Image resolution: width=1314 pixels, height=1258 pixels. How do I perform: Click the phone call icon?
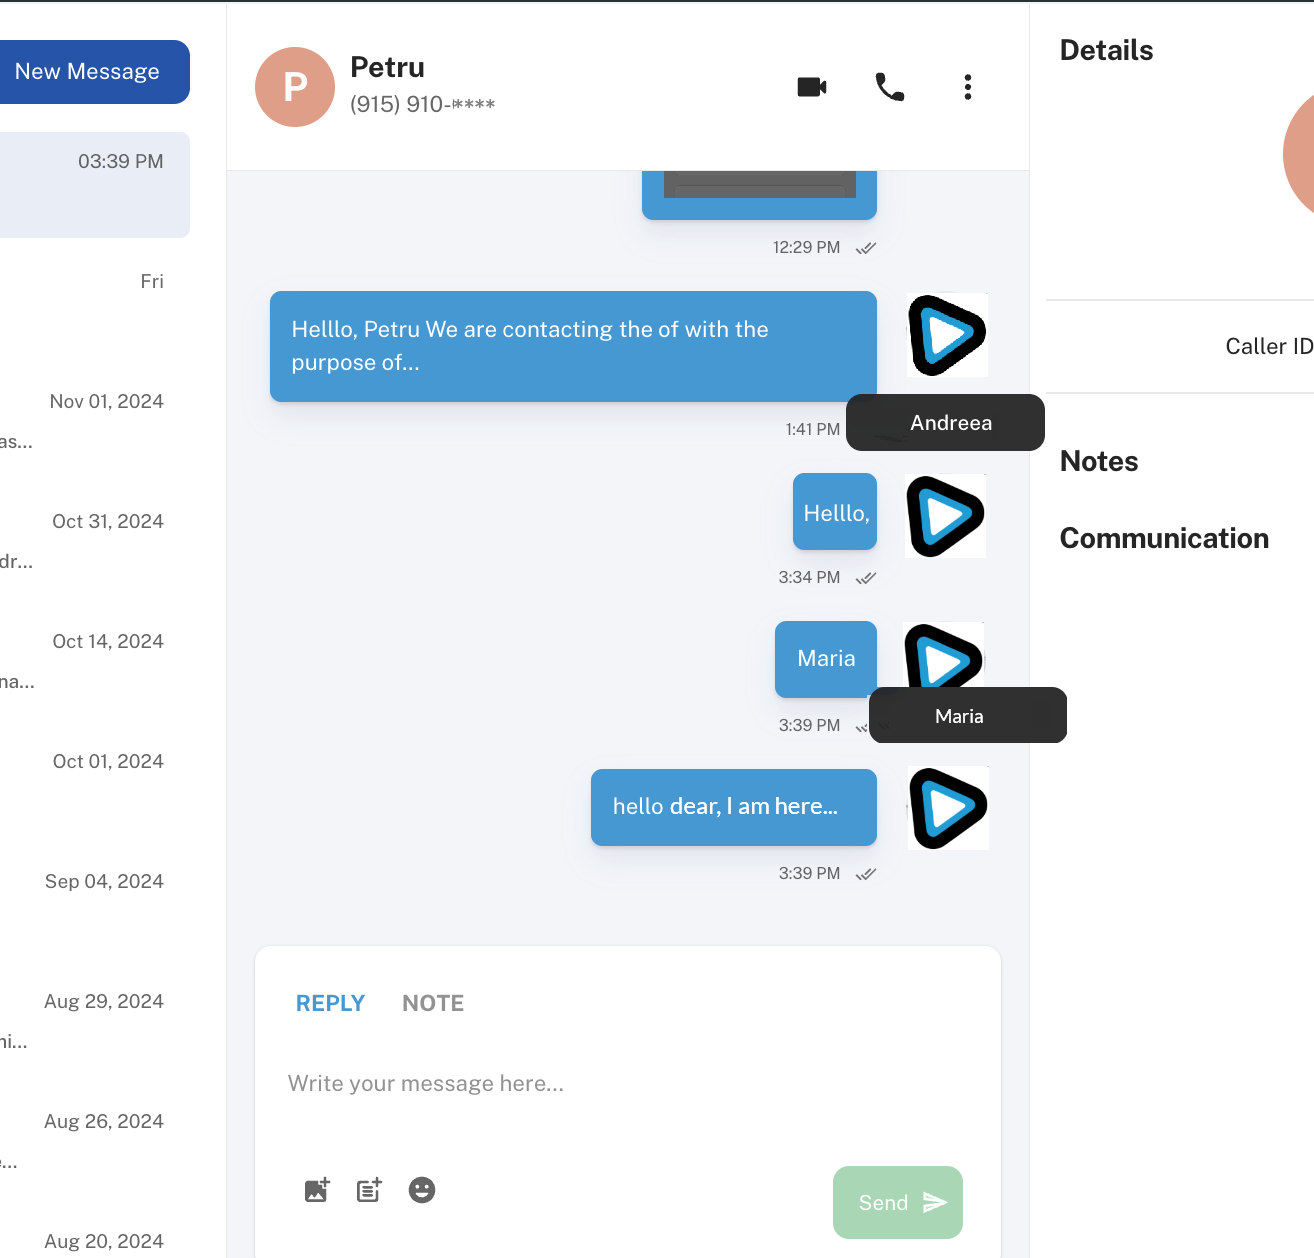[x=889, y=87]
